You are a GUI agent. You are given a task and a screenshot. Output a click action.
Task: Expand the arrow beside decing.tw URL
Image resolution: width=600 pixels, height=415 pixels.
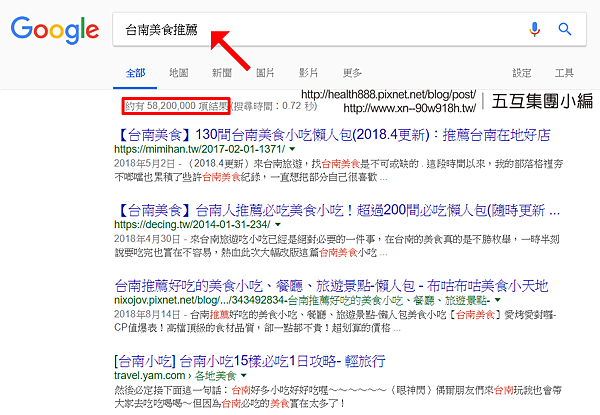(x=278, y=225)
